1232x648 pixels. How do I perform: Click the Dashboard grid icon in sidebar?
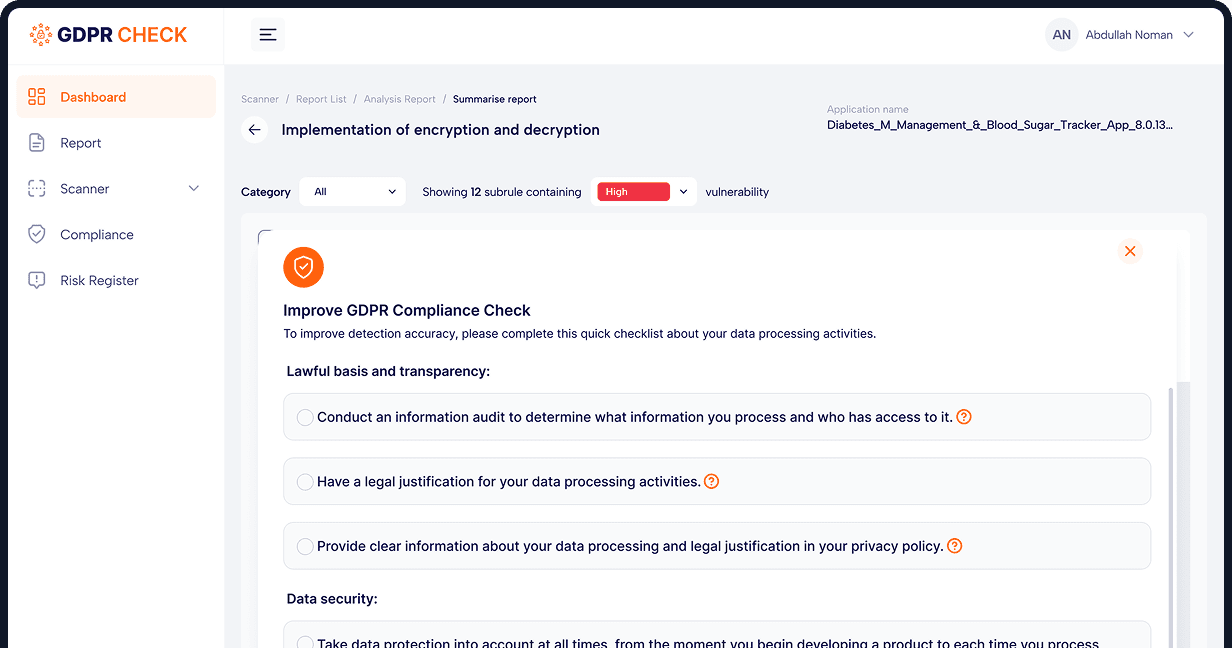point(37,96)
